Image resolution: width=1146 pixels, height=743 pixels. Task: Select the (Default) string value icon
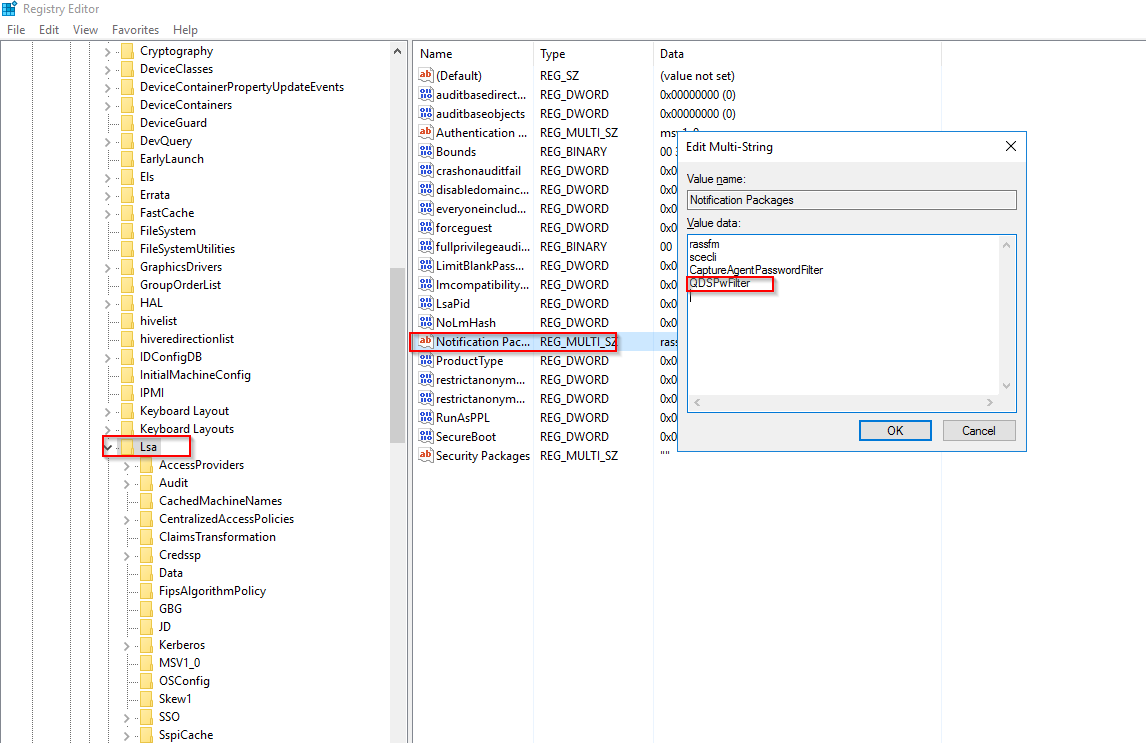coord(425,75)
